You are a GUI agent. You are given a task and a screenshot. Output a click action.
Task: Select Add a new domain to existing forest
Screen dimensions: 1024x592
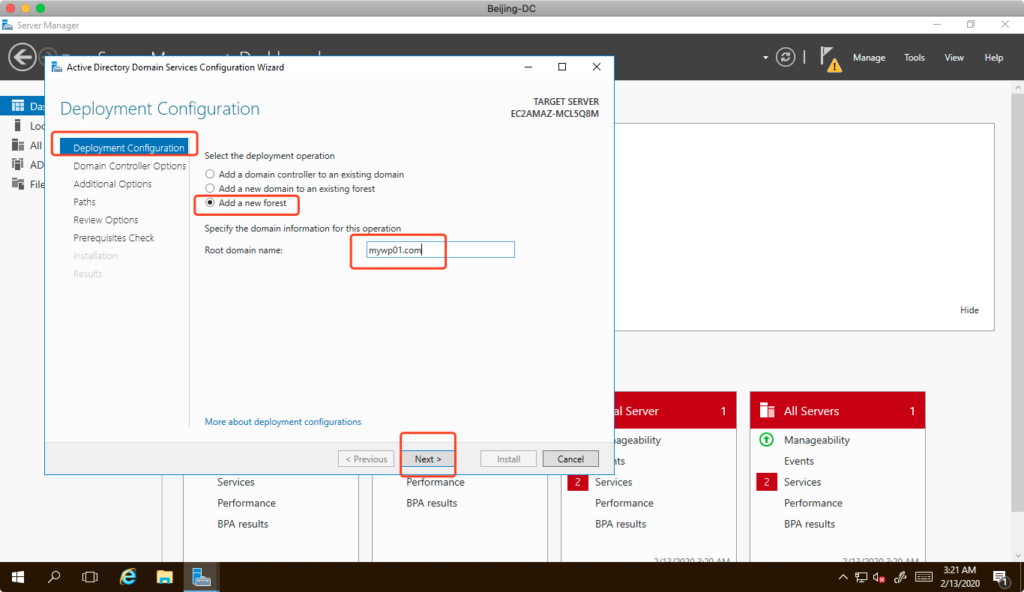[210, 189]
